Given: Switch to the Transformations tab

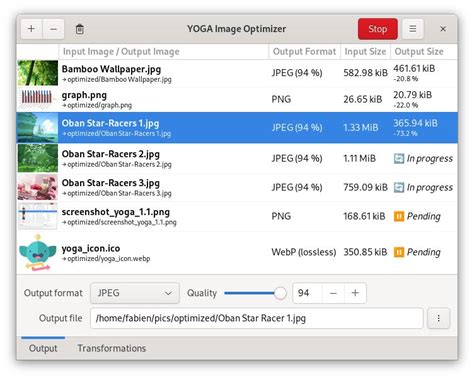Looking at the screenshot, I should tap(112, 348).
